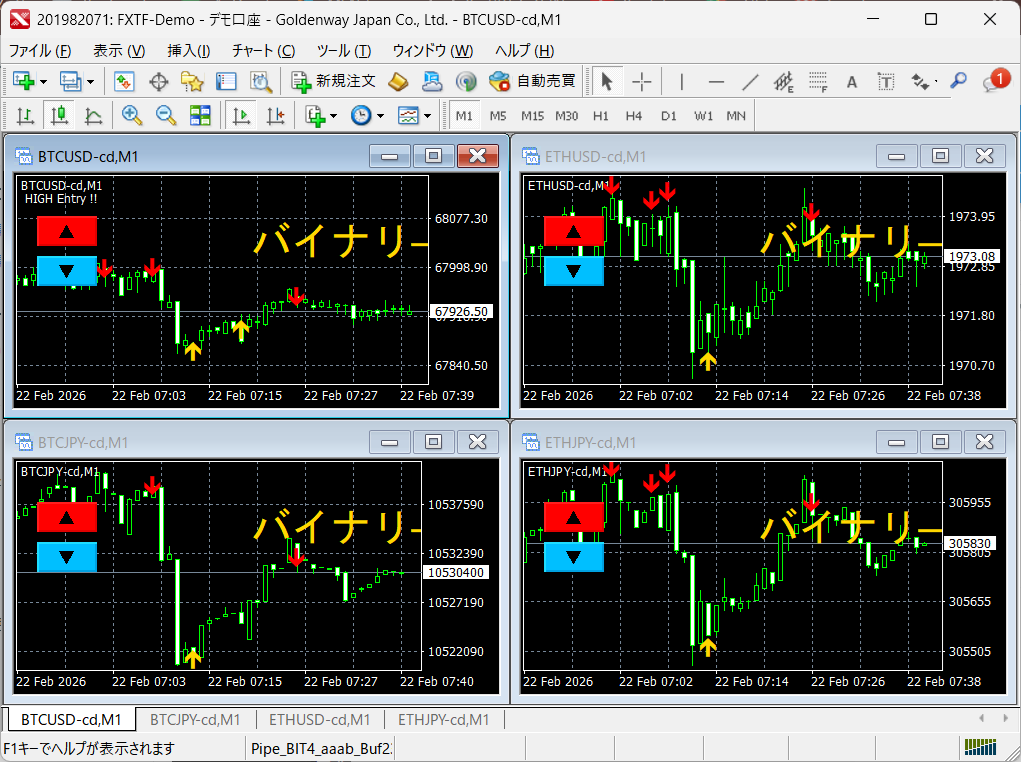Expand the profiles dropdown arrow
1021x762 pixels.
(x=91, y=82)
